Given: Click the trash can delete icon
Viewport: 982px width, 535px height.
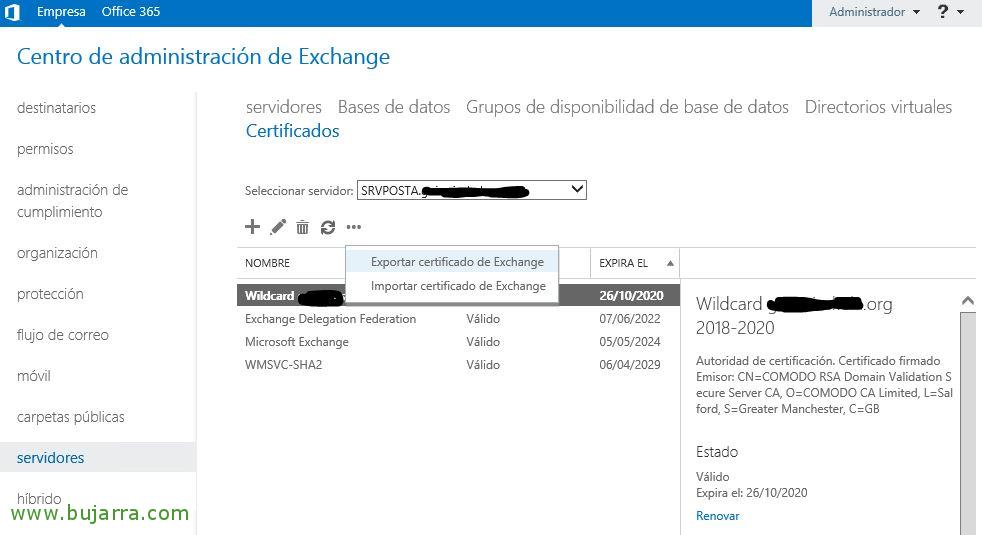Looking at the screenshot, I should (x=302, y=228).
